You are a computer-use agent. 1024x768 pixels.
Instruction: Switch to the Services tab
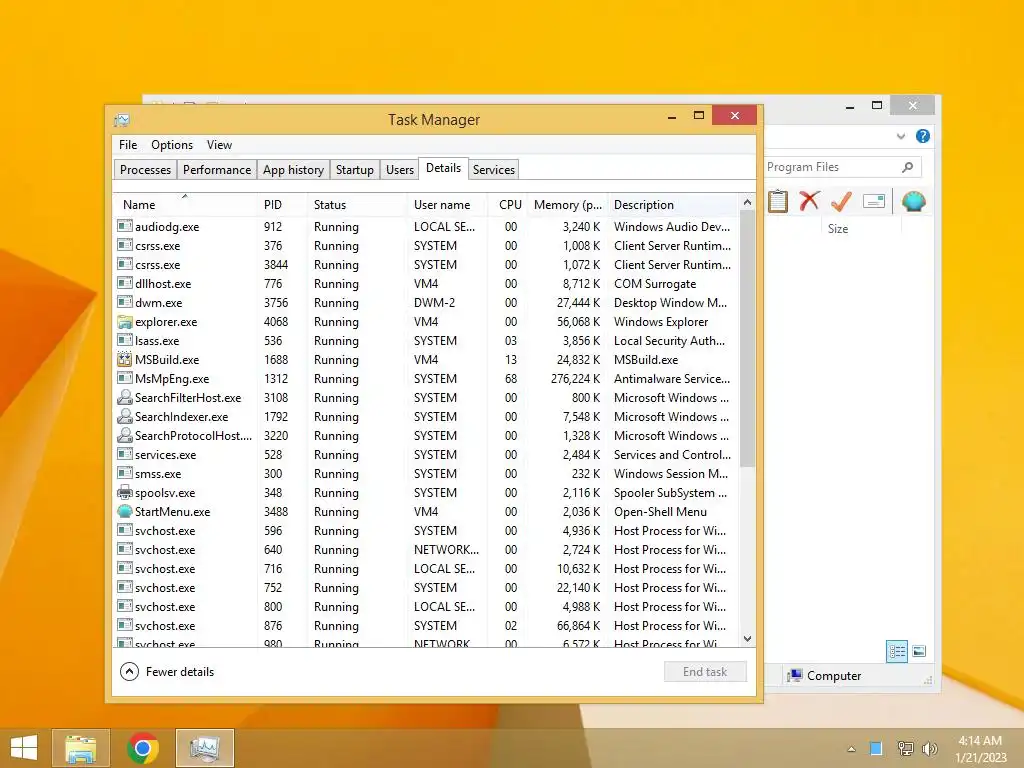[494, 170]
